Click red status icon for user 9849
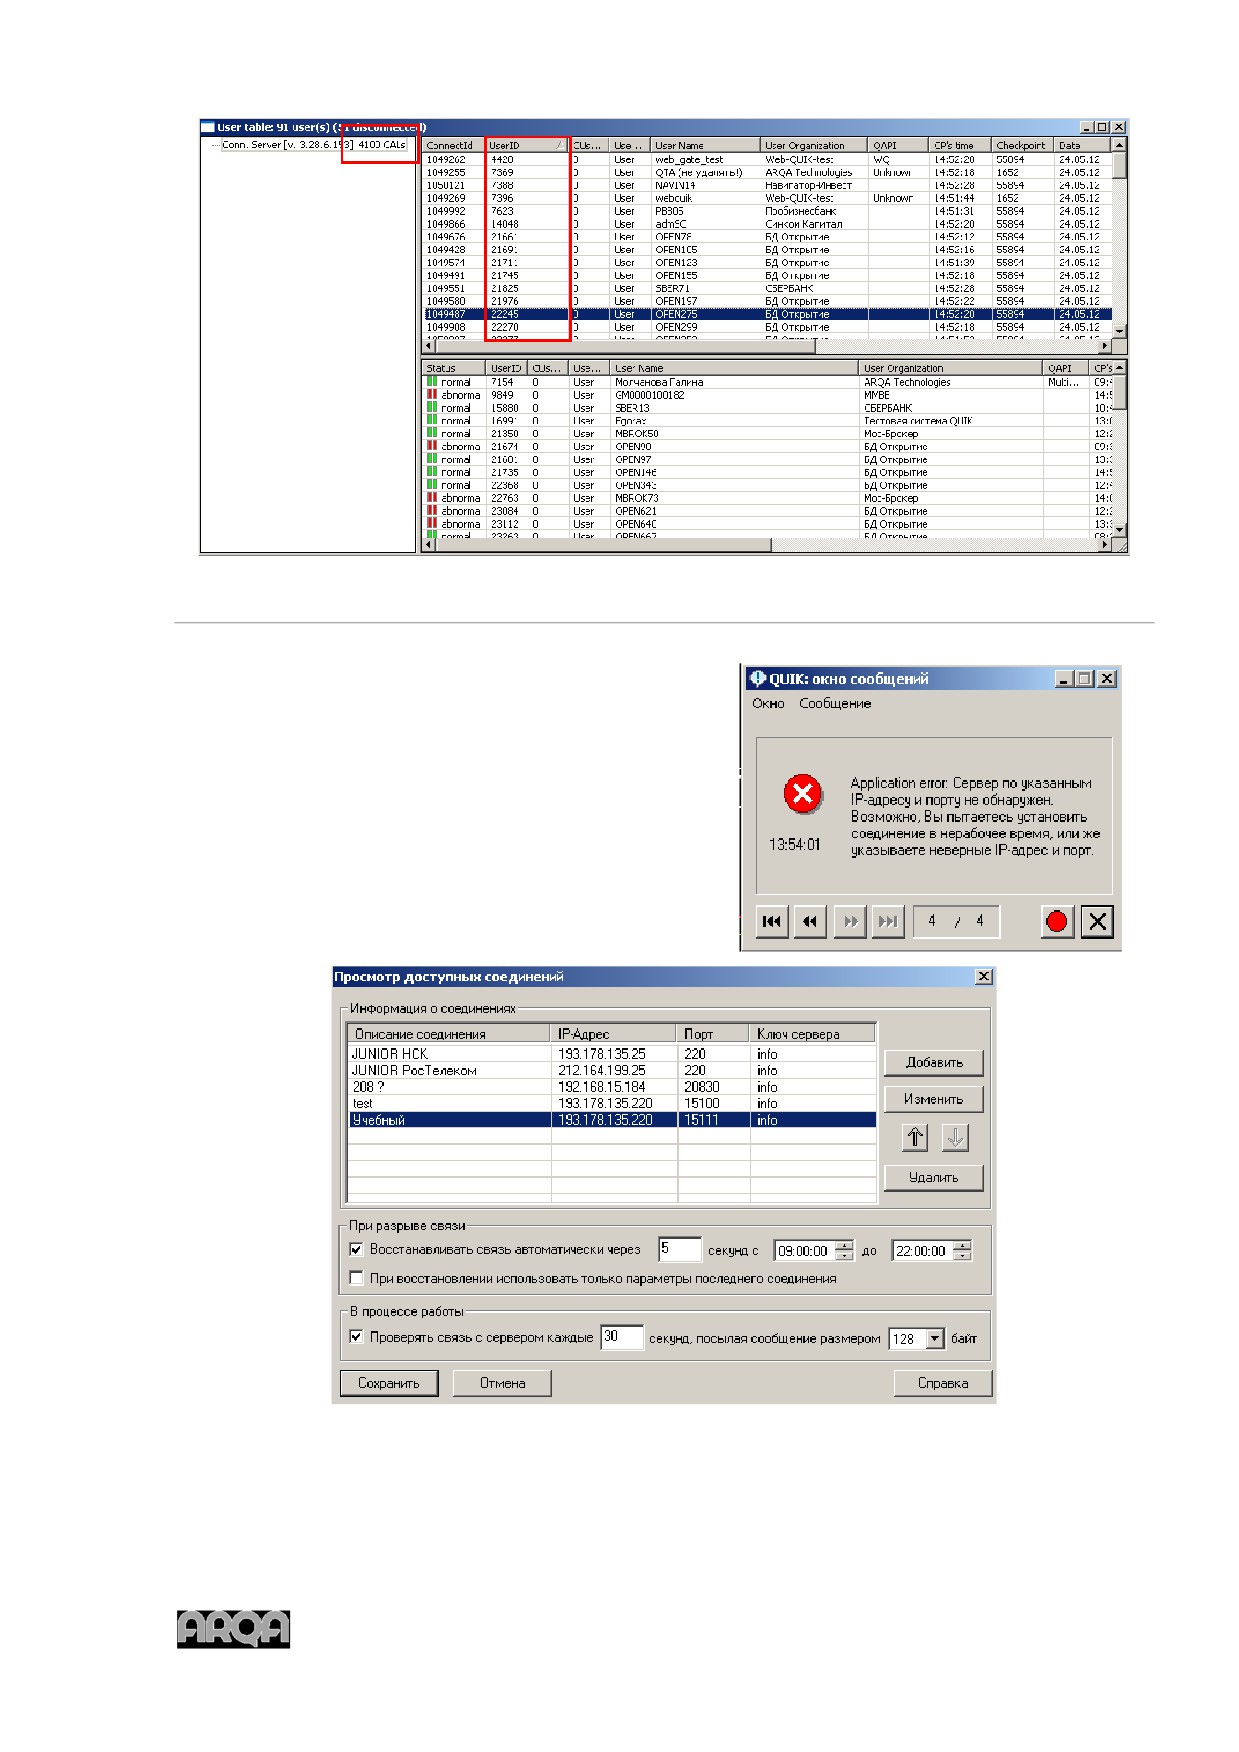Image resolution: width=1239 pixels, height=1752 pixels. coord(432,395)
